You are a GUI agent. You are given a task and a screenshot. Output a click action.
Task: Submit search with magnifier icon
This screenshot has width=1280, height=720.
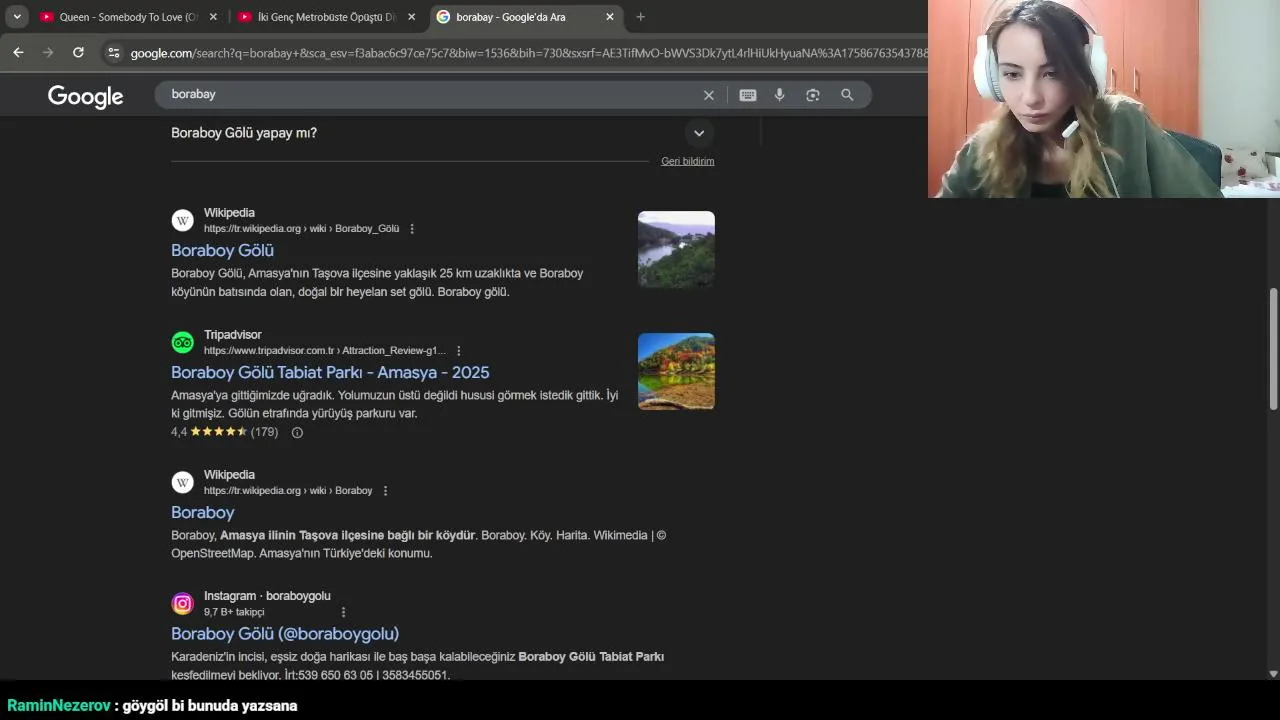(x=847, y=95)
